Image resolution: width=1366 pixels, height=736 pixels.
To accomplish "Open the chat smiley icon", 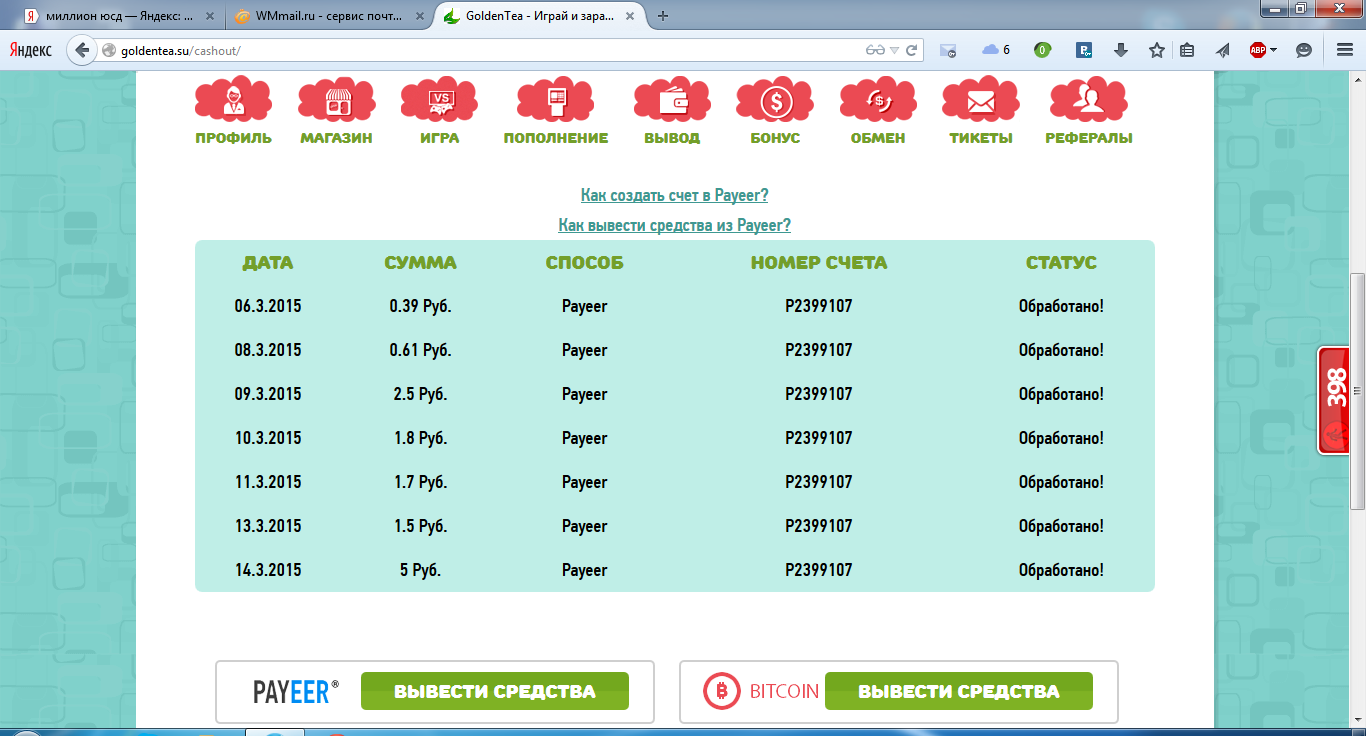I will (1304, 50).
